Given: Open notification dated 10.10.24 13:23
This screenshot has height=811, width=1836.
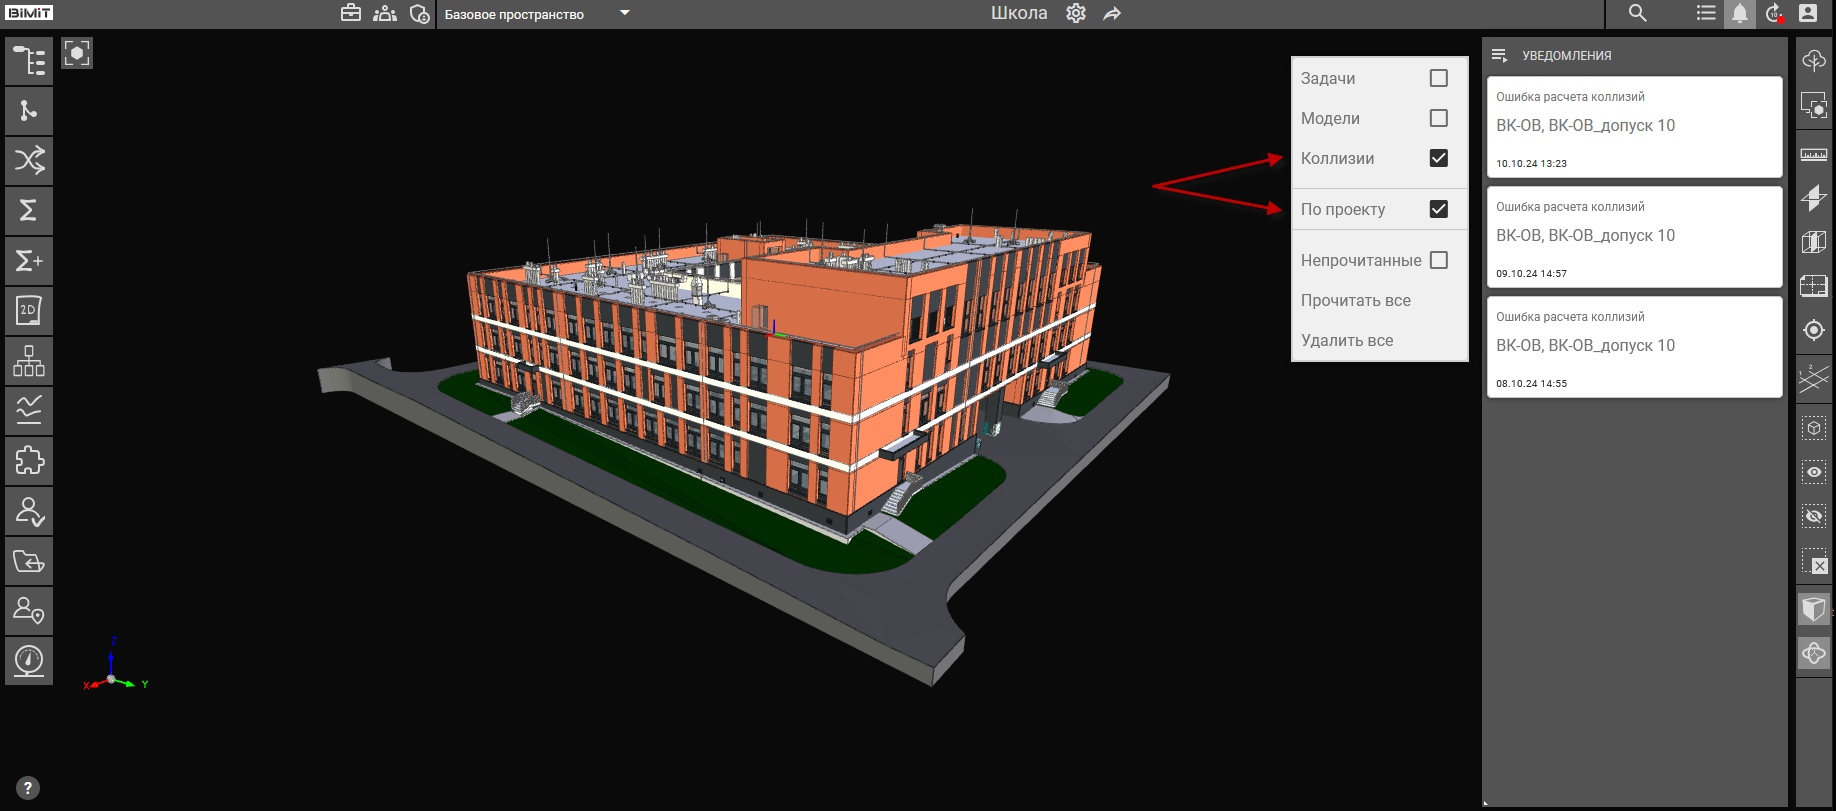Looking at the screenshot, I should click(x=1634, y=127).
